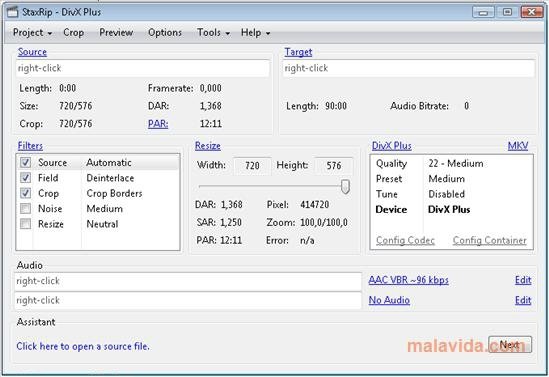Open the Crop menu item
The height and width of the screenshot is (377, 549).
pos(74,33)
